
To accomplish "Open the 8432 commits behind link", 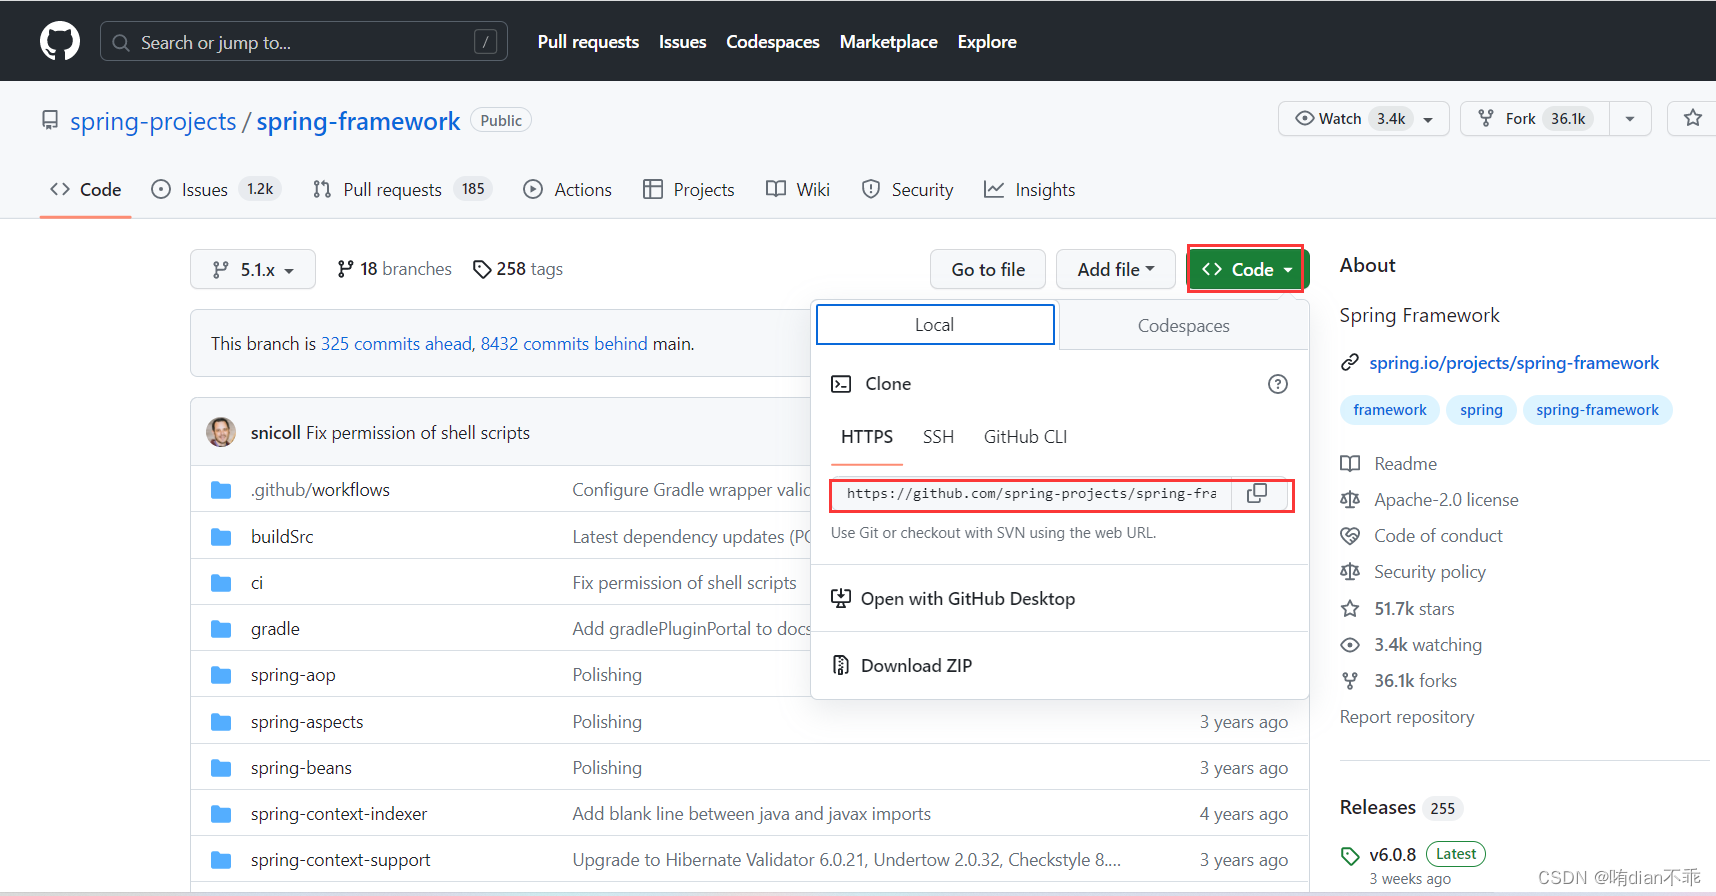I will click(564, 344).
